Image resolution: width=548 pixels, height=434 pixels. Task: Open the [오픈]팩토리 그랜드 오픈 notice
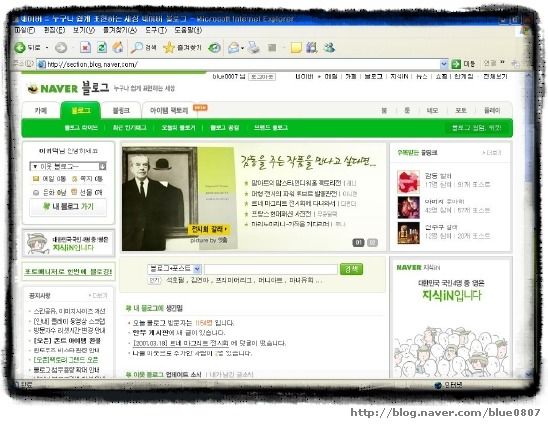[66, 360]
